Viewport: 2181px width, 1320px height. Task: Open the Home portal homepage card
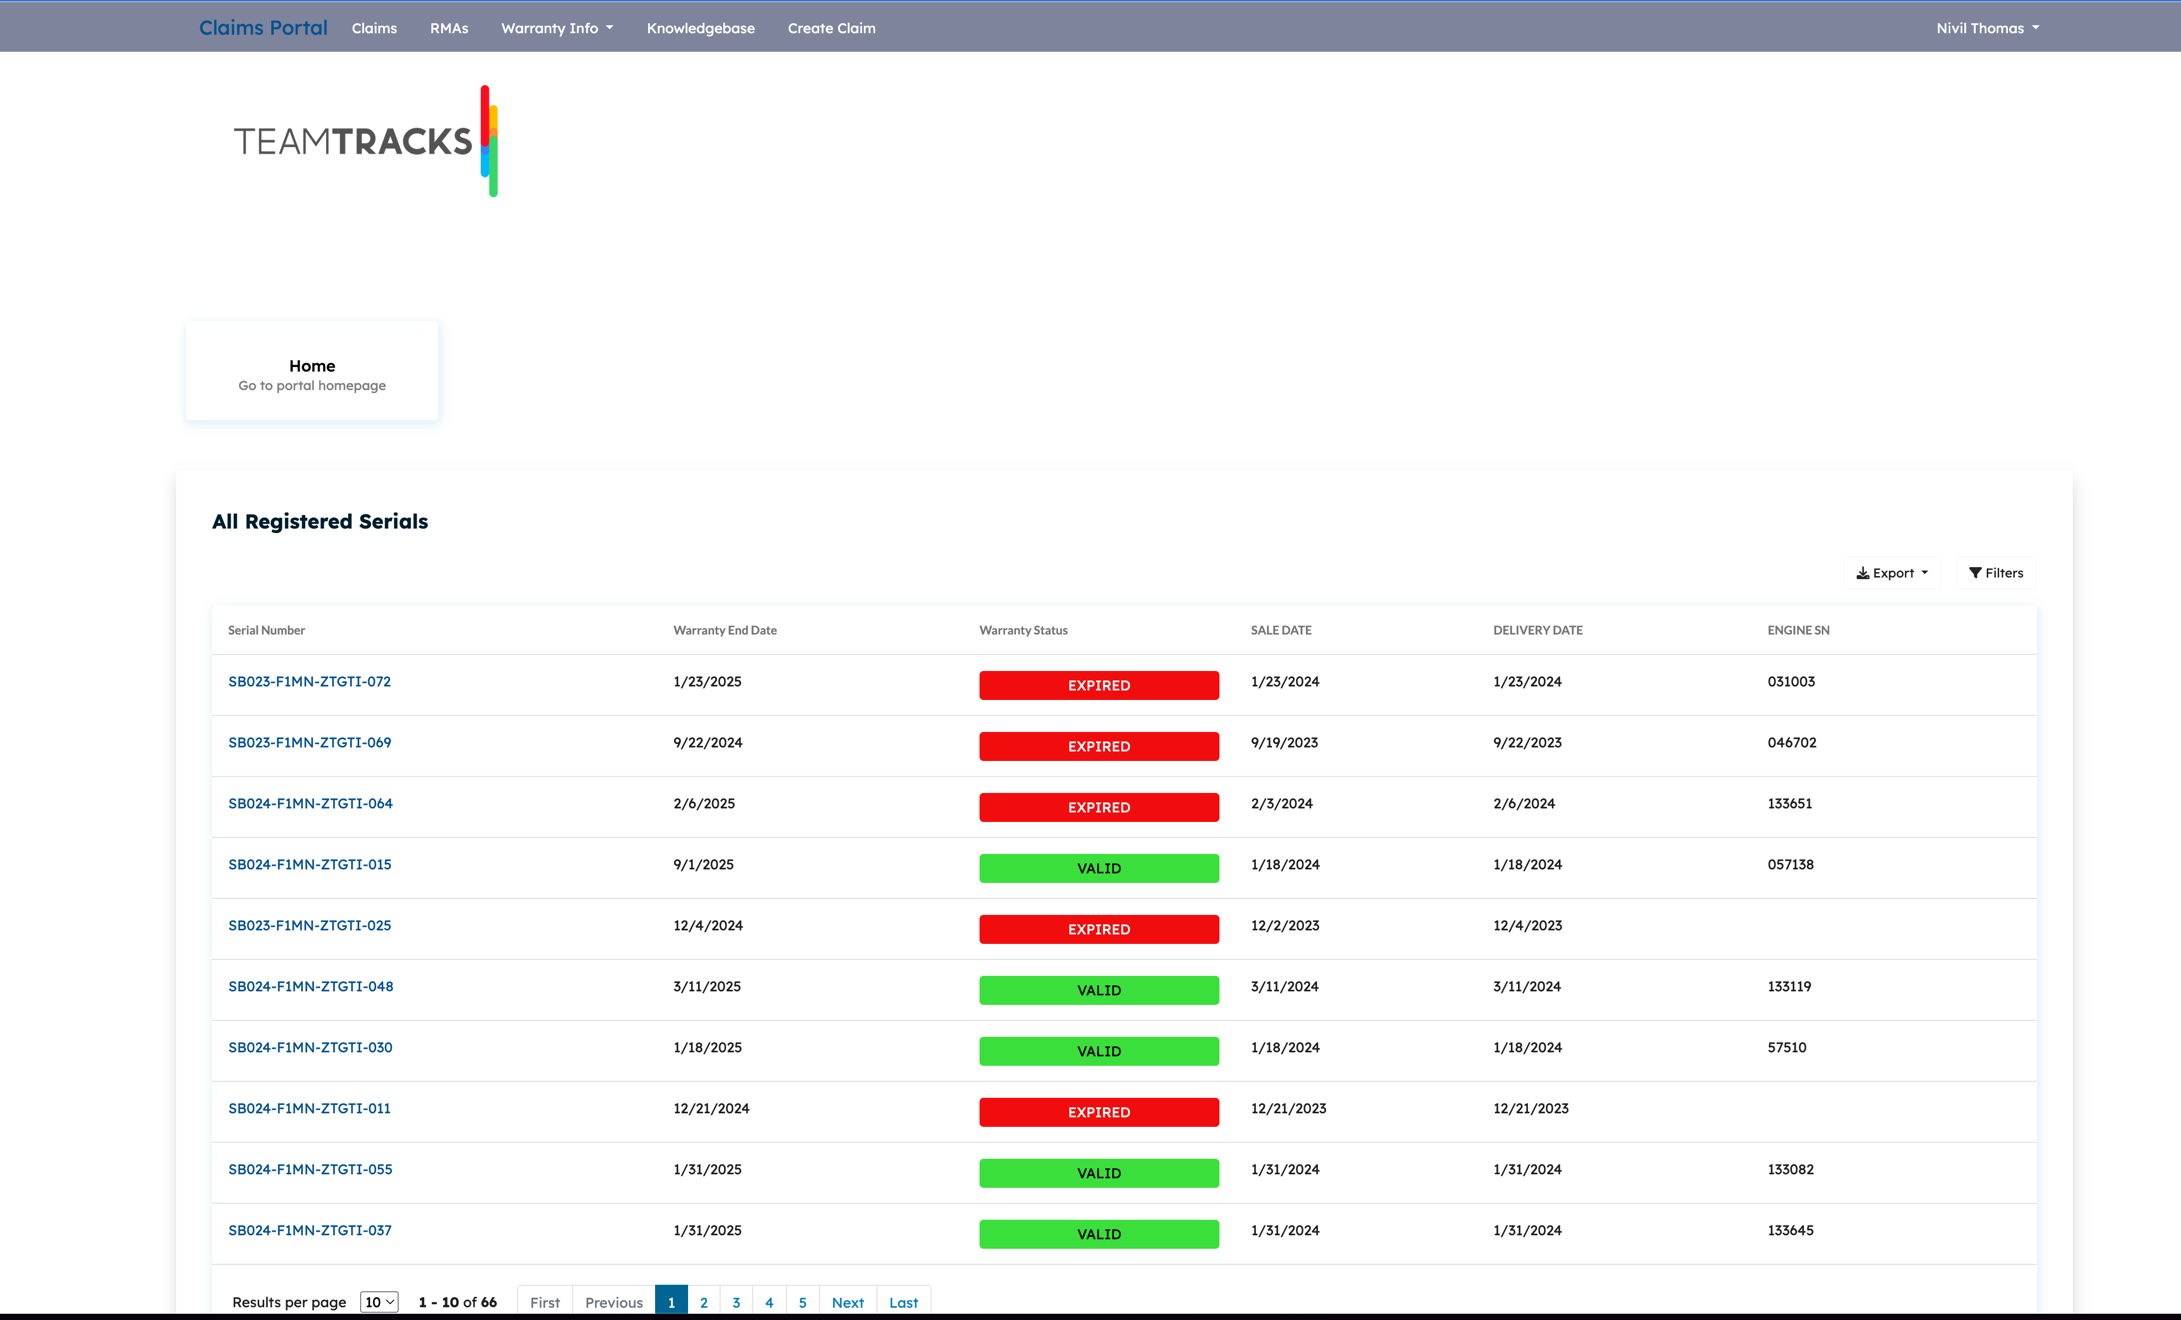[x=312, y=371]
